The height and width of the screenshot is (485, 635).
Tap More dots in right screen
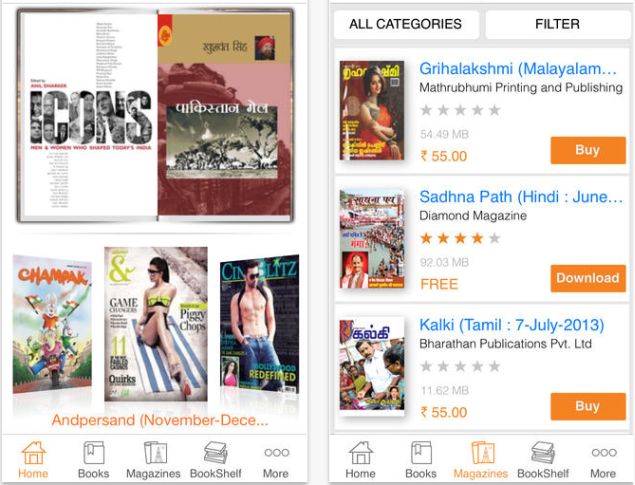pos(604,452)
